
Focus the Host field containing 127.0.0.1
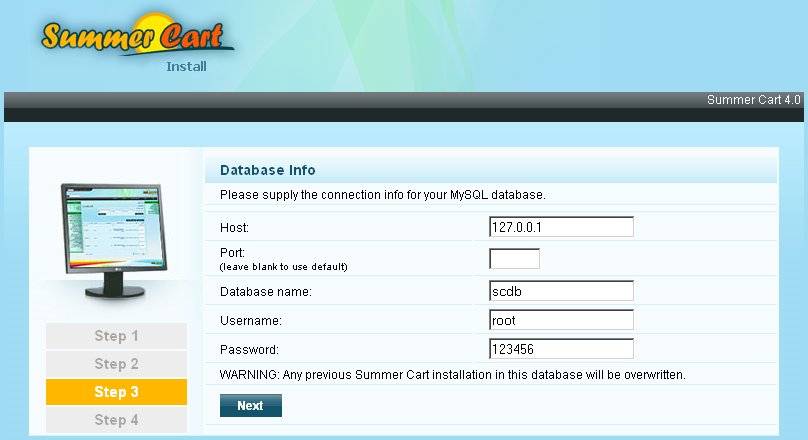(x=561, y=227)
